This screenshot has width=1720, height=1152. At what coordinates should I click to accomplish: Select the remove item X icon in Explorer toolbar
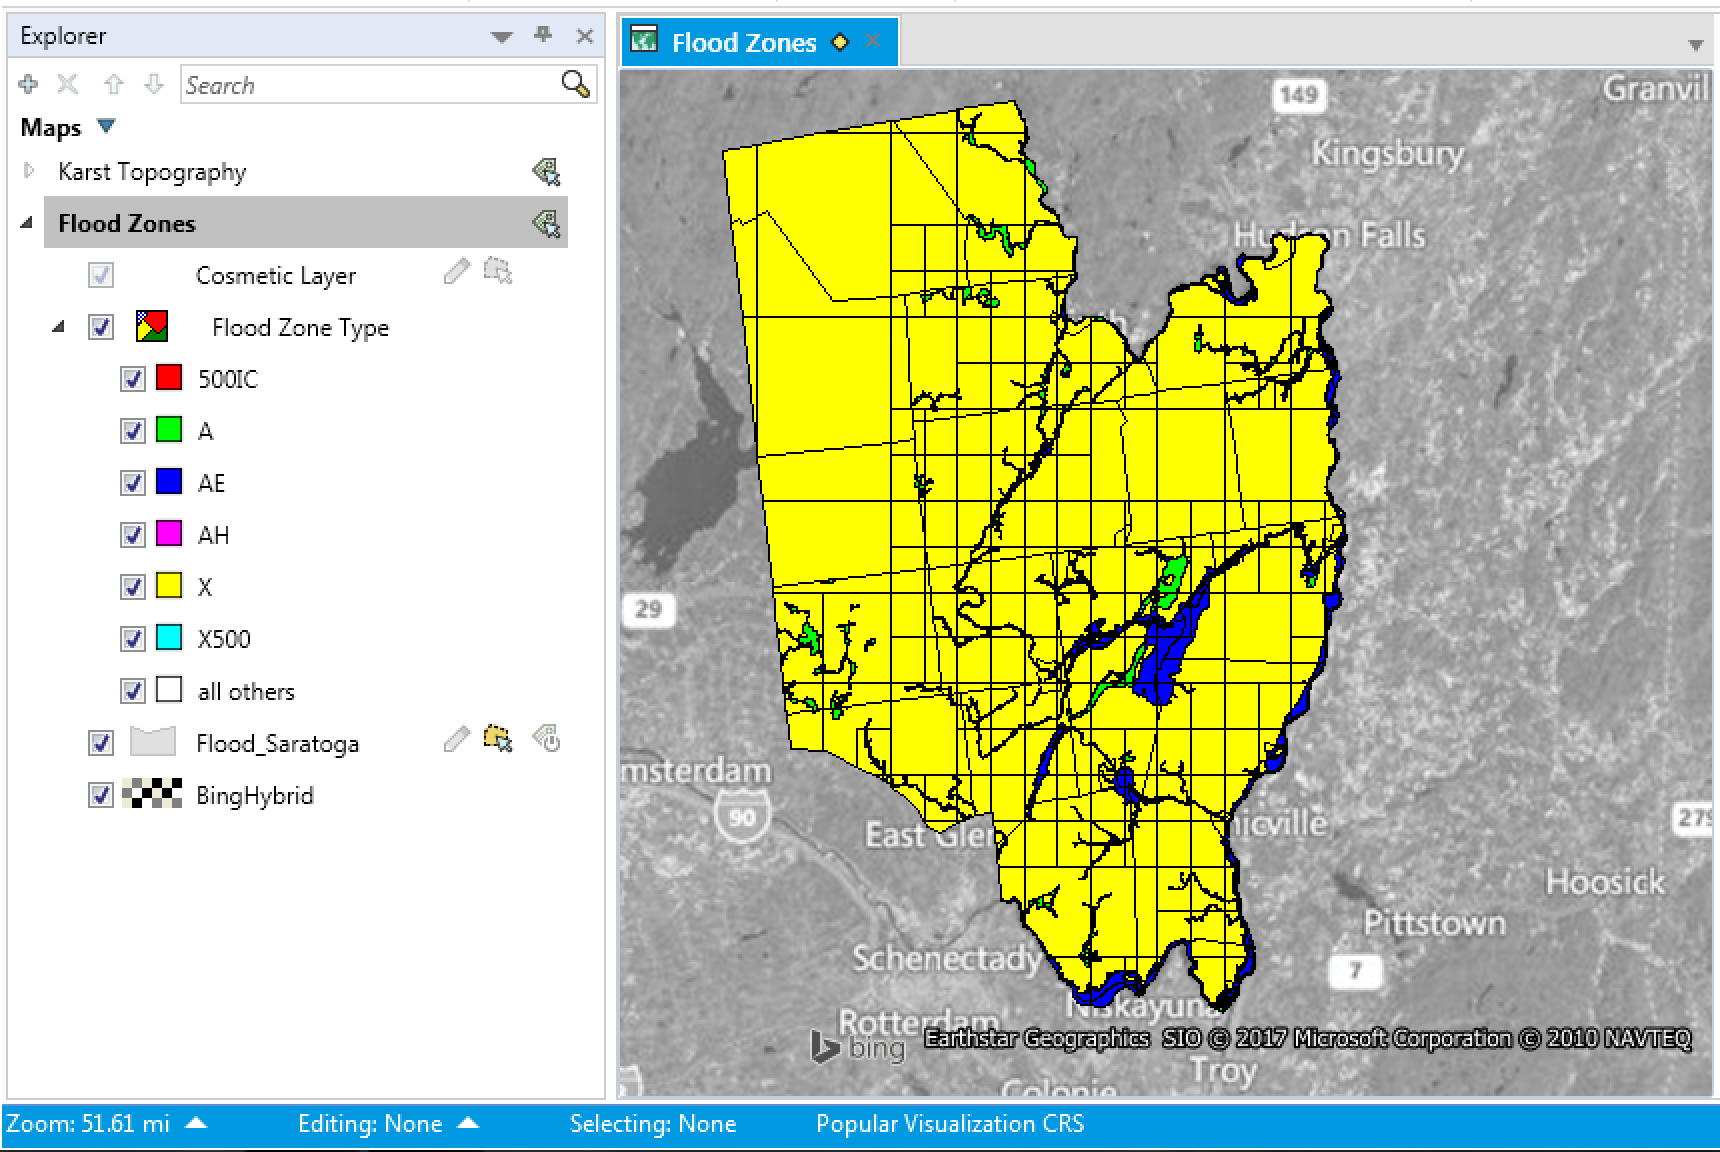click(x=67, y=84)
